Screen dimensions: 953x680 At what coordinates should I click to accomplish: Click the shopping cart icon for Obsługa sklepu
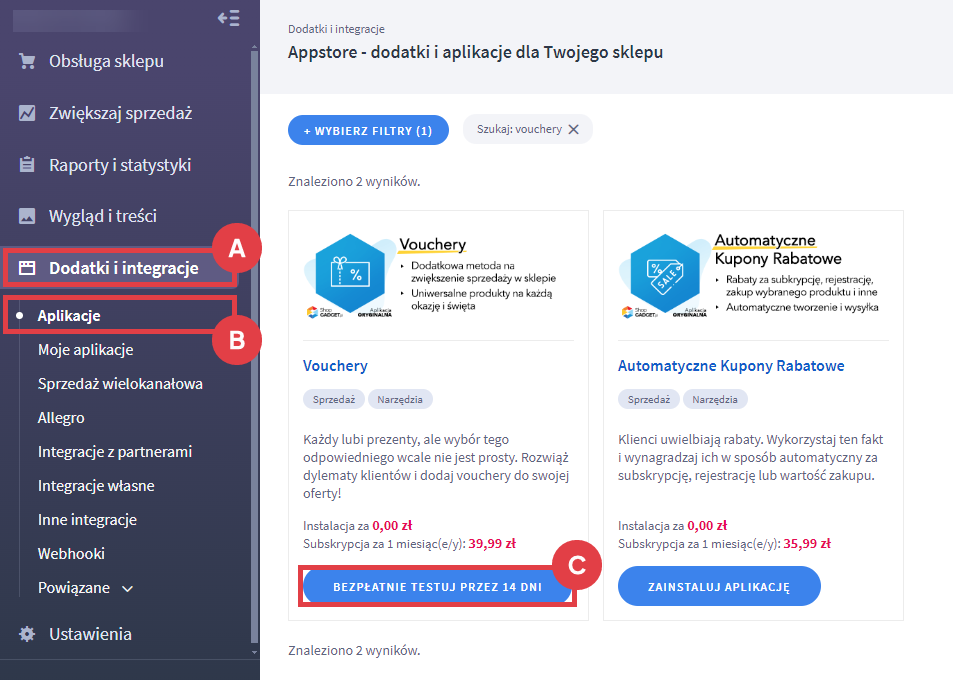click(x=27, y=62)
